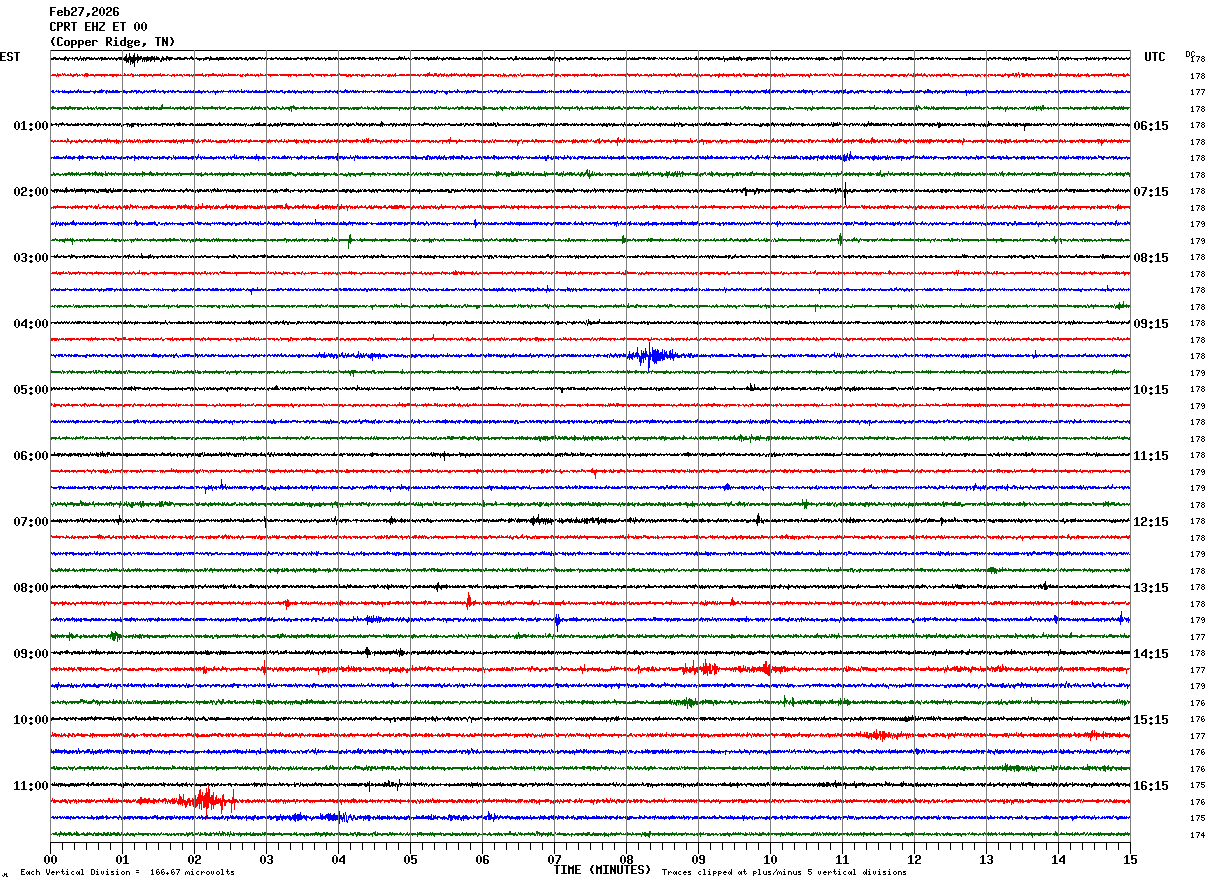Click the Traces clipped at plus/minus note
The image size is (1210, 886).
pos(784,873)
